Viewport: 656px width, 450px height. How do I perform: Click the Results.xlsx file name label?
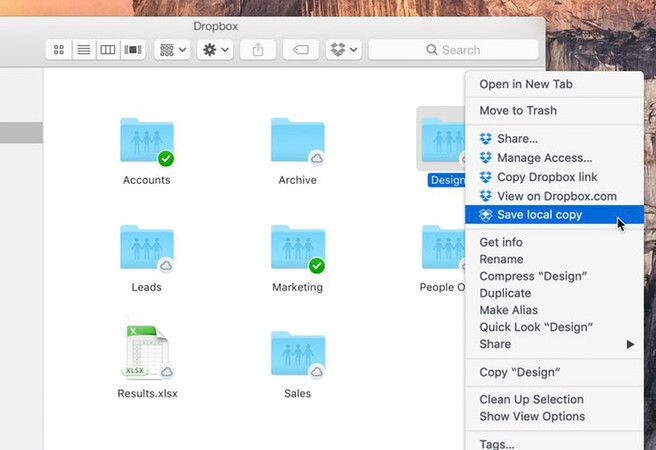coord(148,394)
